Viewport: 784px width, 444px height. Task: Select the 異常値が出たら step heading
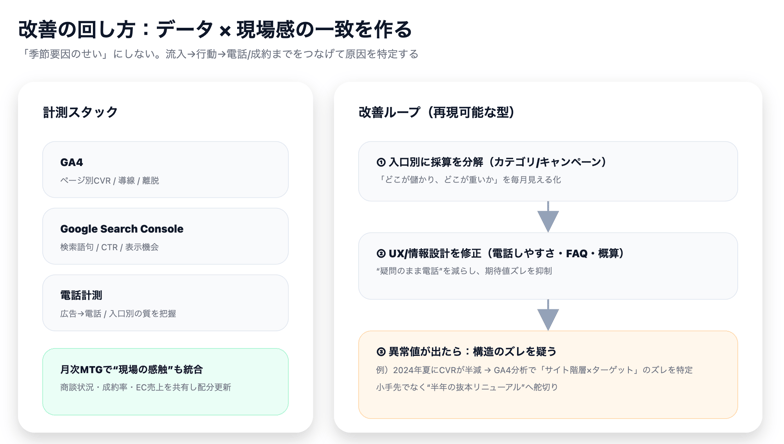tap(472, 352)
